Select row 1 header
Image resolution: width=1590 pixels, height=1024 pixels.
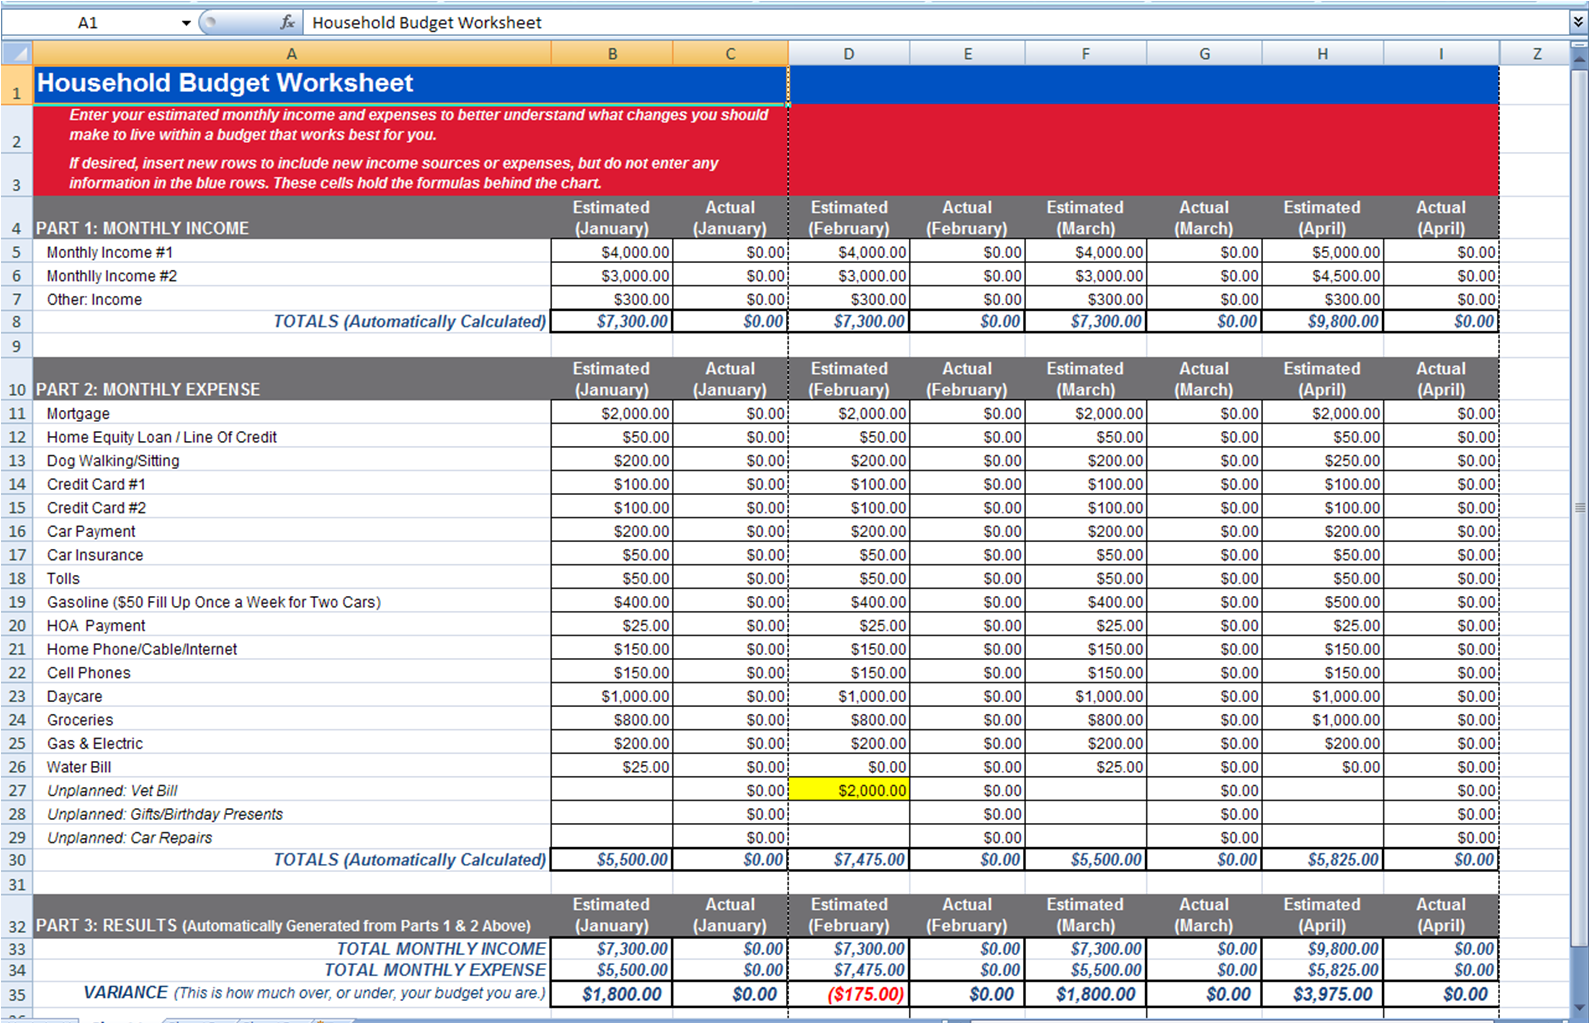17,85
